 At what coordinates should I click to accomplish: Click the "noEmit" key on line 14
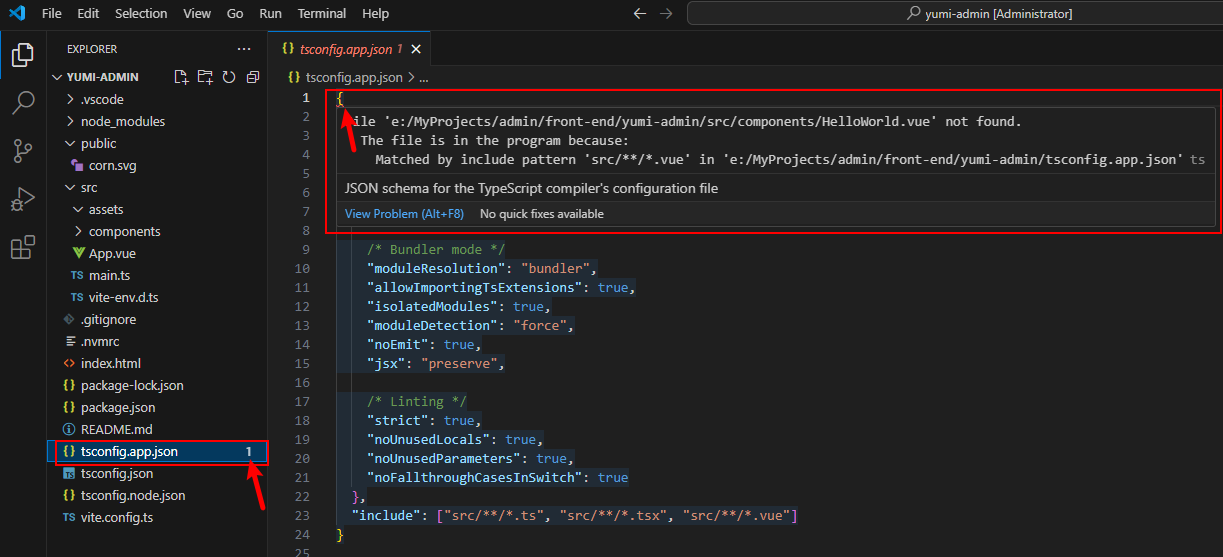(x=397, y=344)
